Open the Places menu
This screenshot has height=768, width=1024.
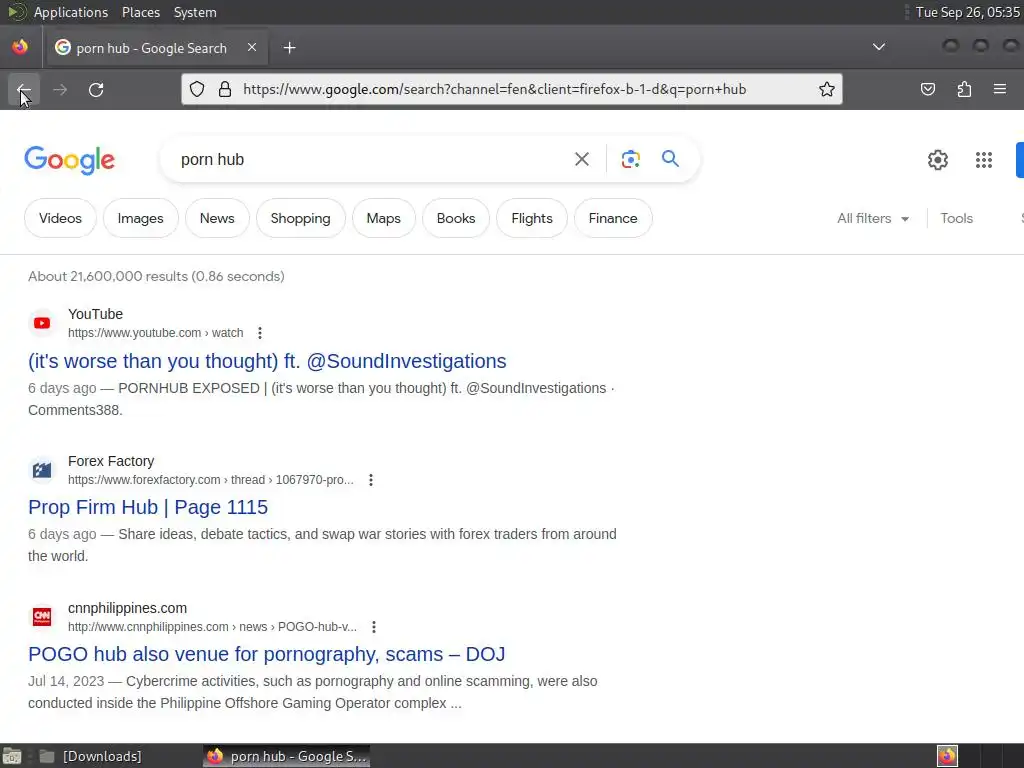[x=141, y=12]
